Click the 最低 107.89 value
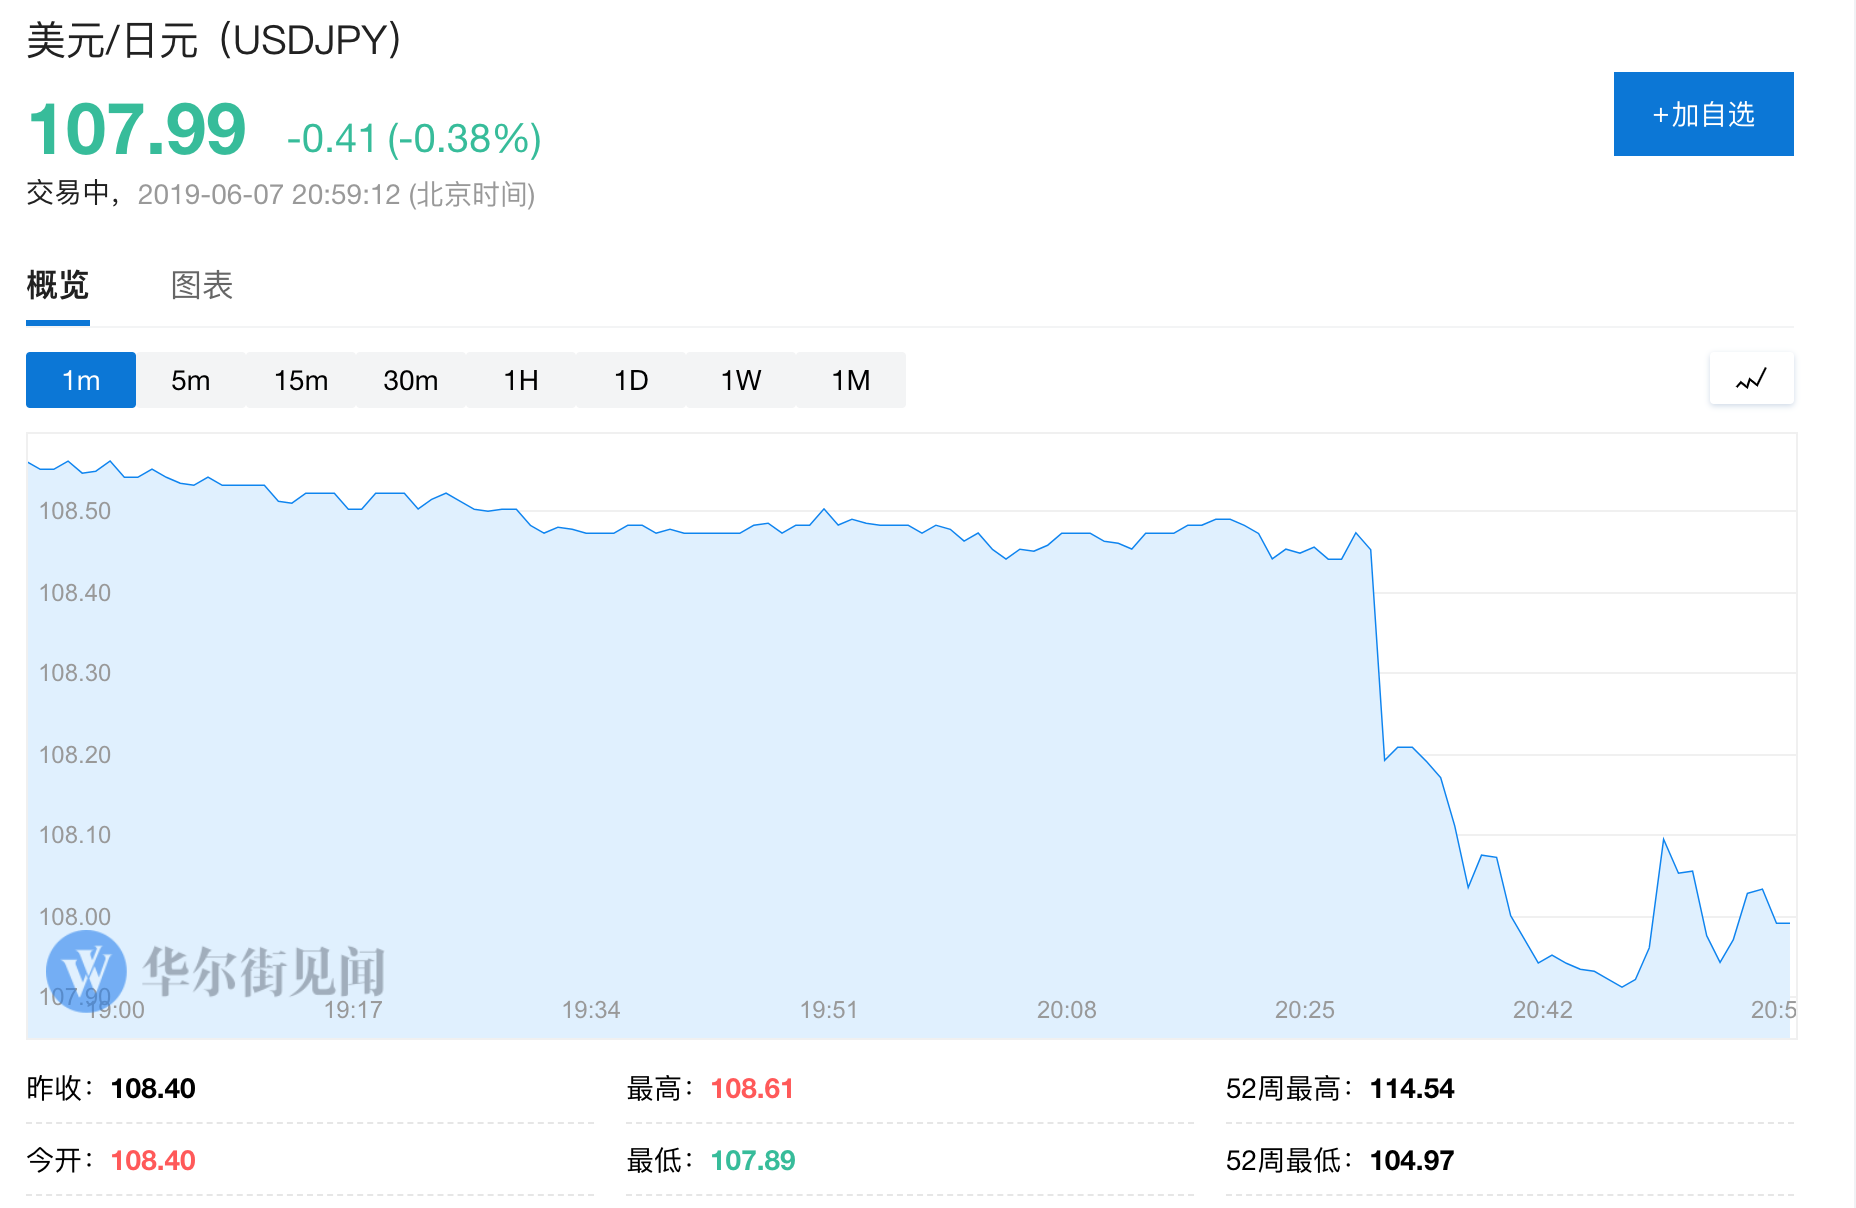The height and width of the screenshot is (1208, 1856). click(752, 1160)
